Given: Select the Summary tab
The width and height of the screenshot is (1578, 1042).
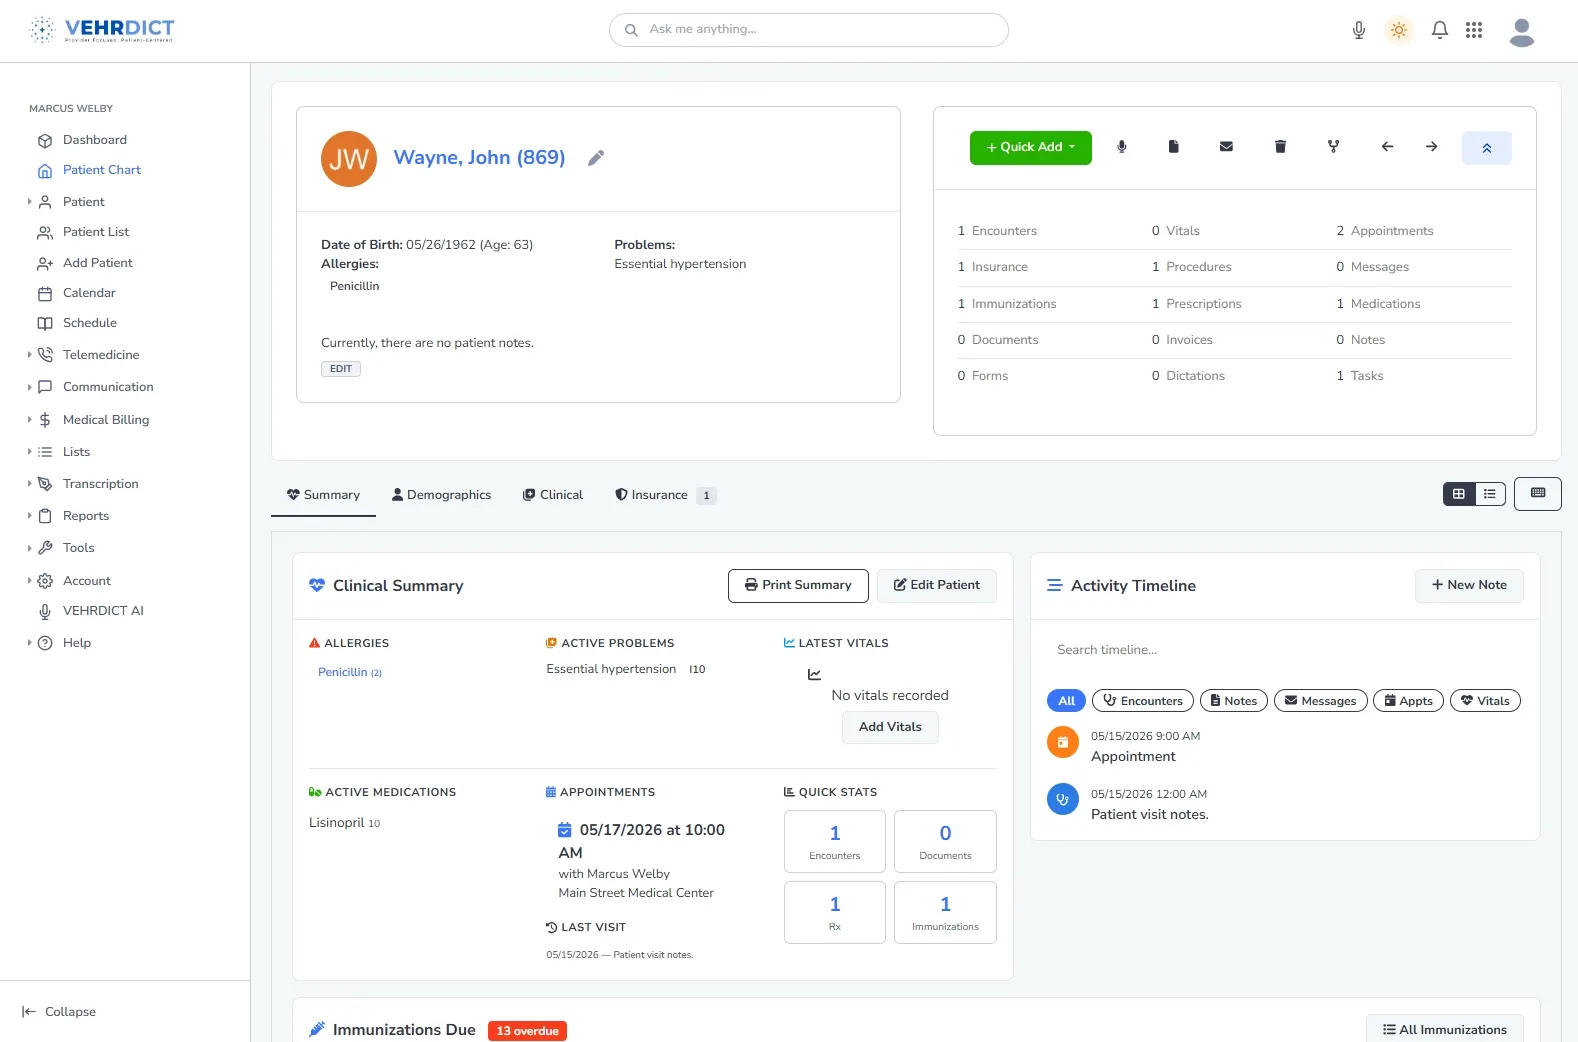Looking at the screenshot, I should click(x=323, y=495).
